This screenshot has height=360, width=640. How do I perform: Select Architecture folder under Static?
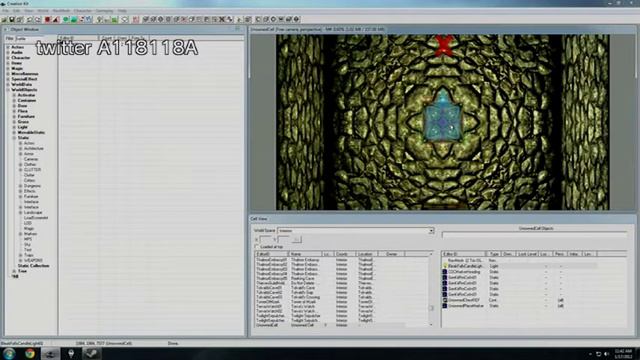click(34, 149)
